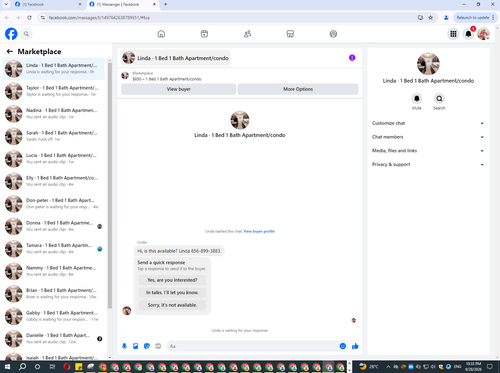Expand Chat members section

tap(428, 137)
